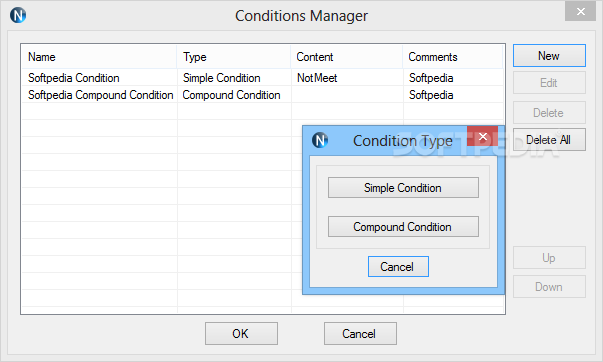Screen dimensions: 603x362
Task: Select the Softpedia Compound Condition row
Action: tap(262, 95)
